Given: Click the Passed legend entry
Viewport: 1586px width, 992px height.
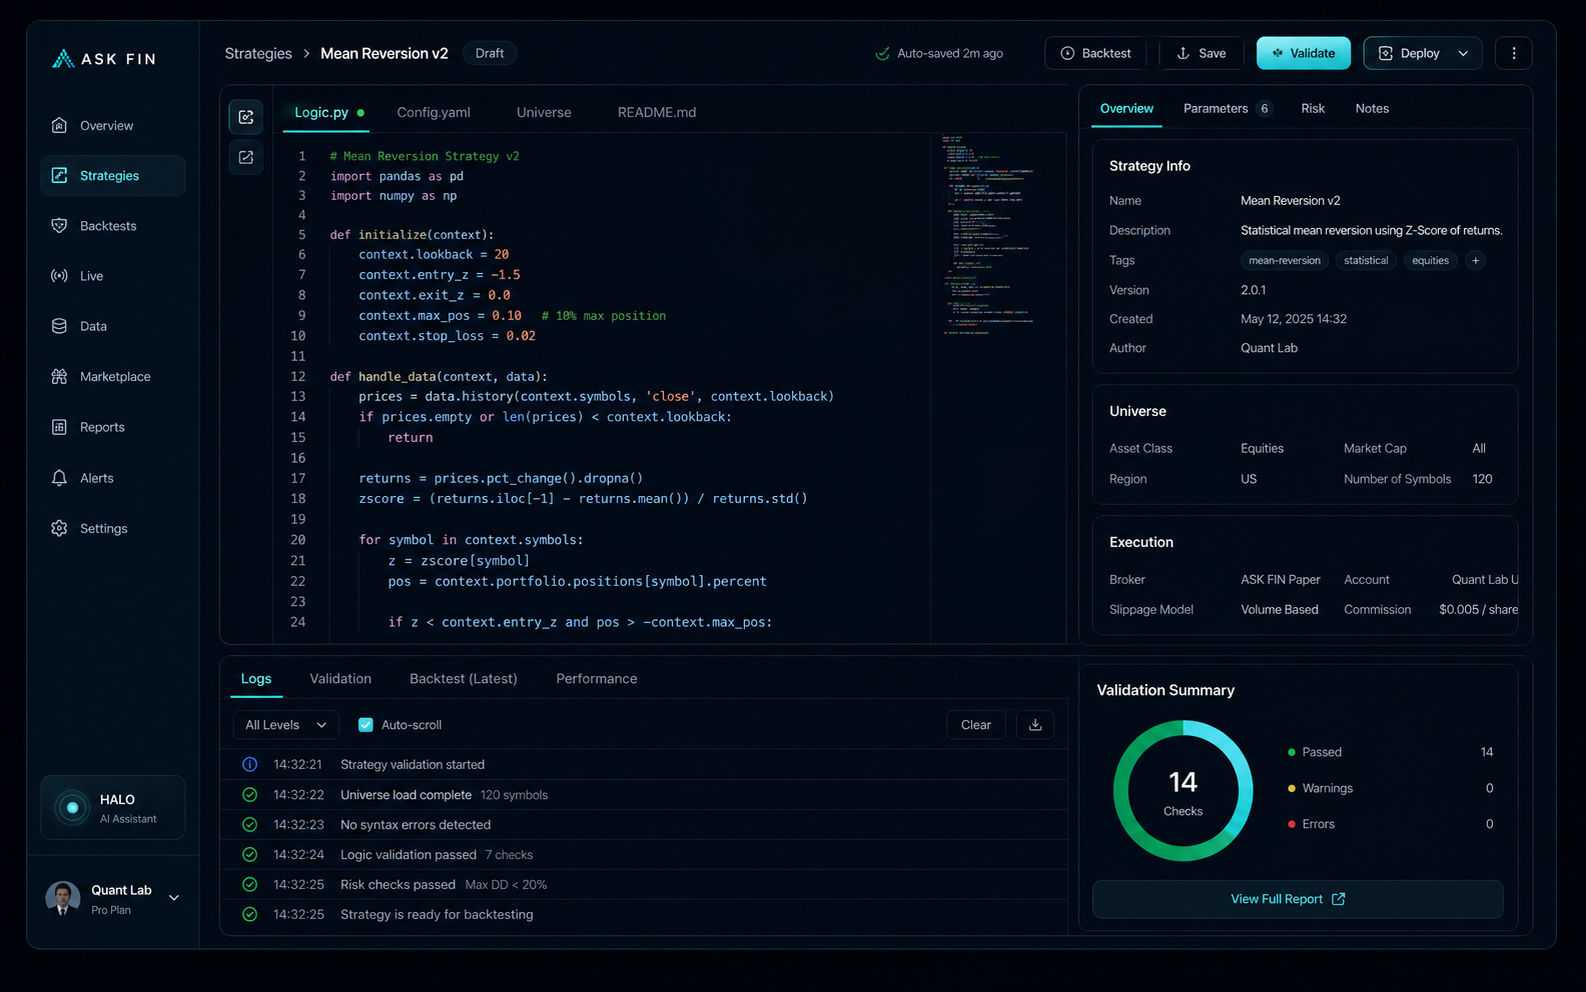Looking at the screenshot, I should pos(1390,752).
